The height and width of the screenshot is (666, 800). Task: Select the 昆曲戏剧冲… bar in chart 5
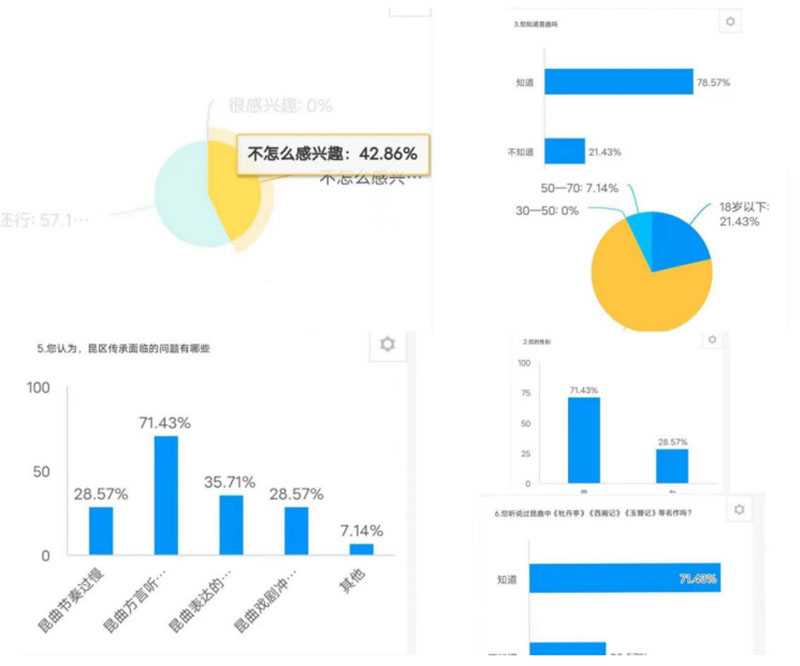pos(296,531)
